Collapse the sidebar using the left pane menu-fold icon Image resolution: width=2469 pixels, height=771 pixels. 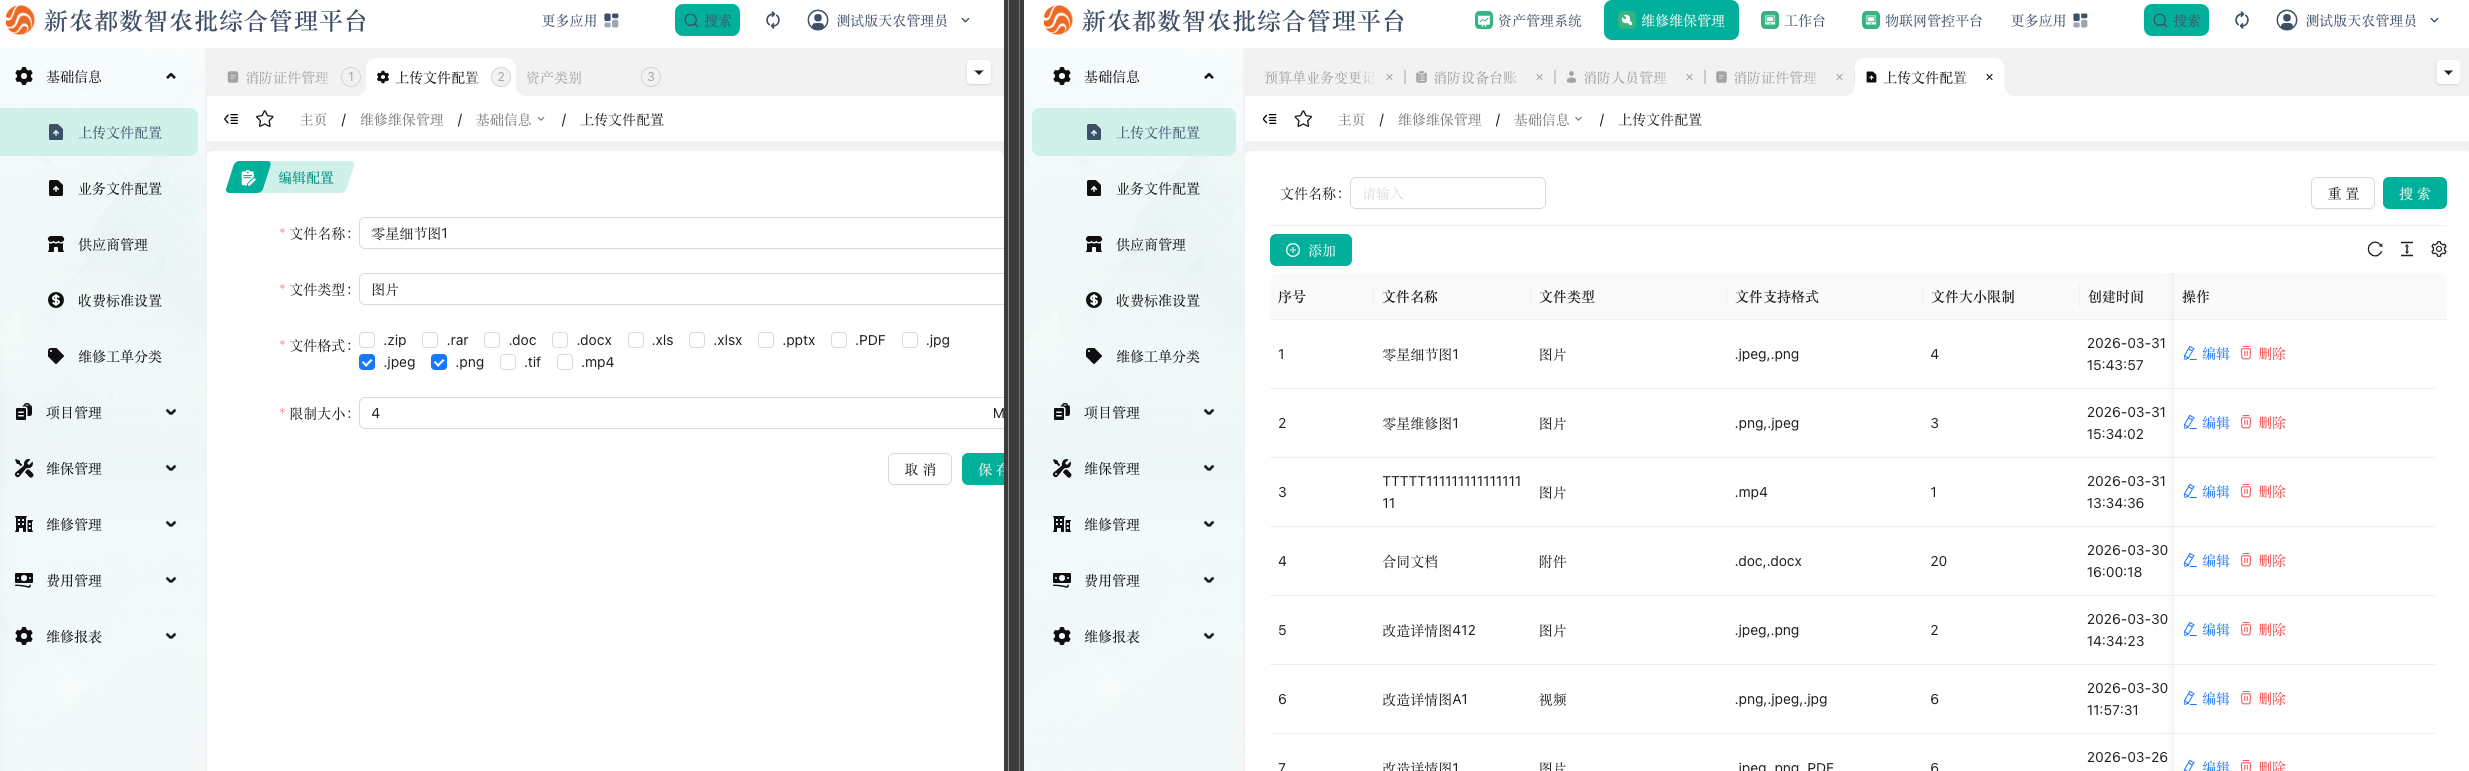point(231,120)
